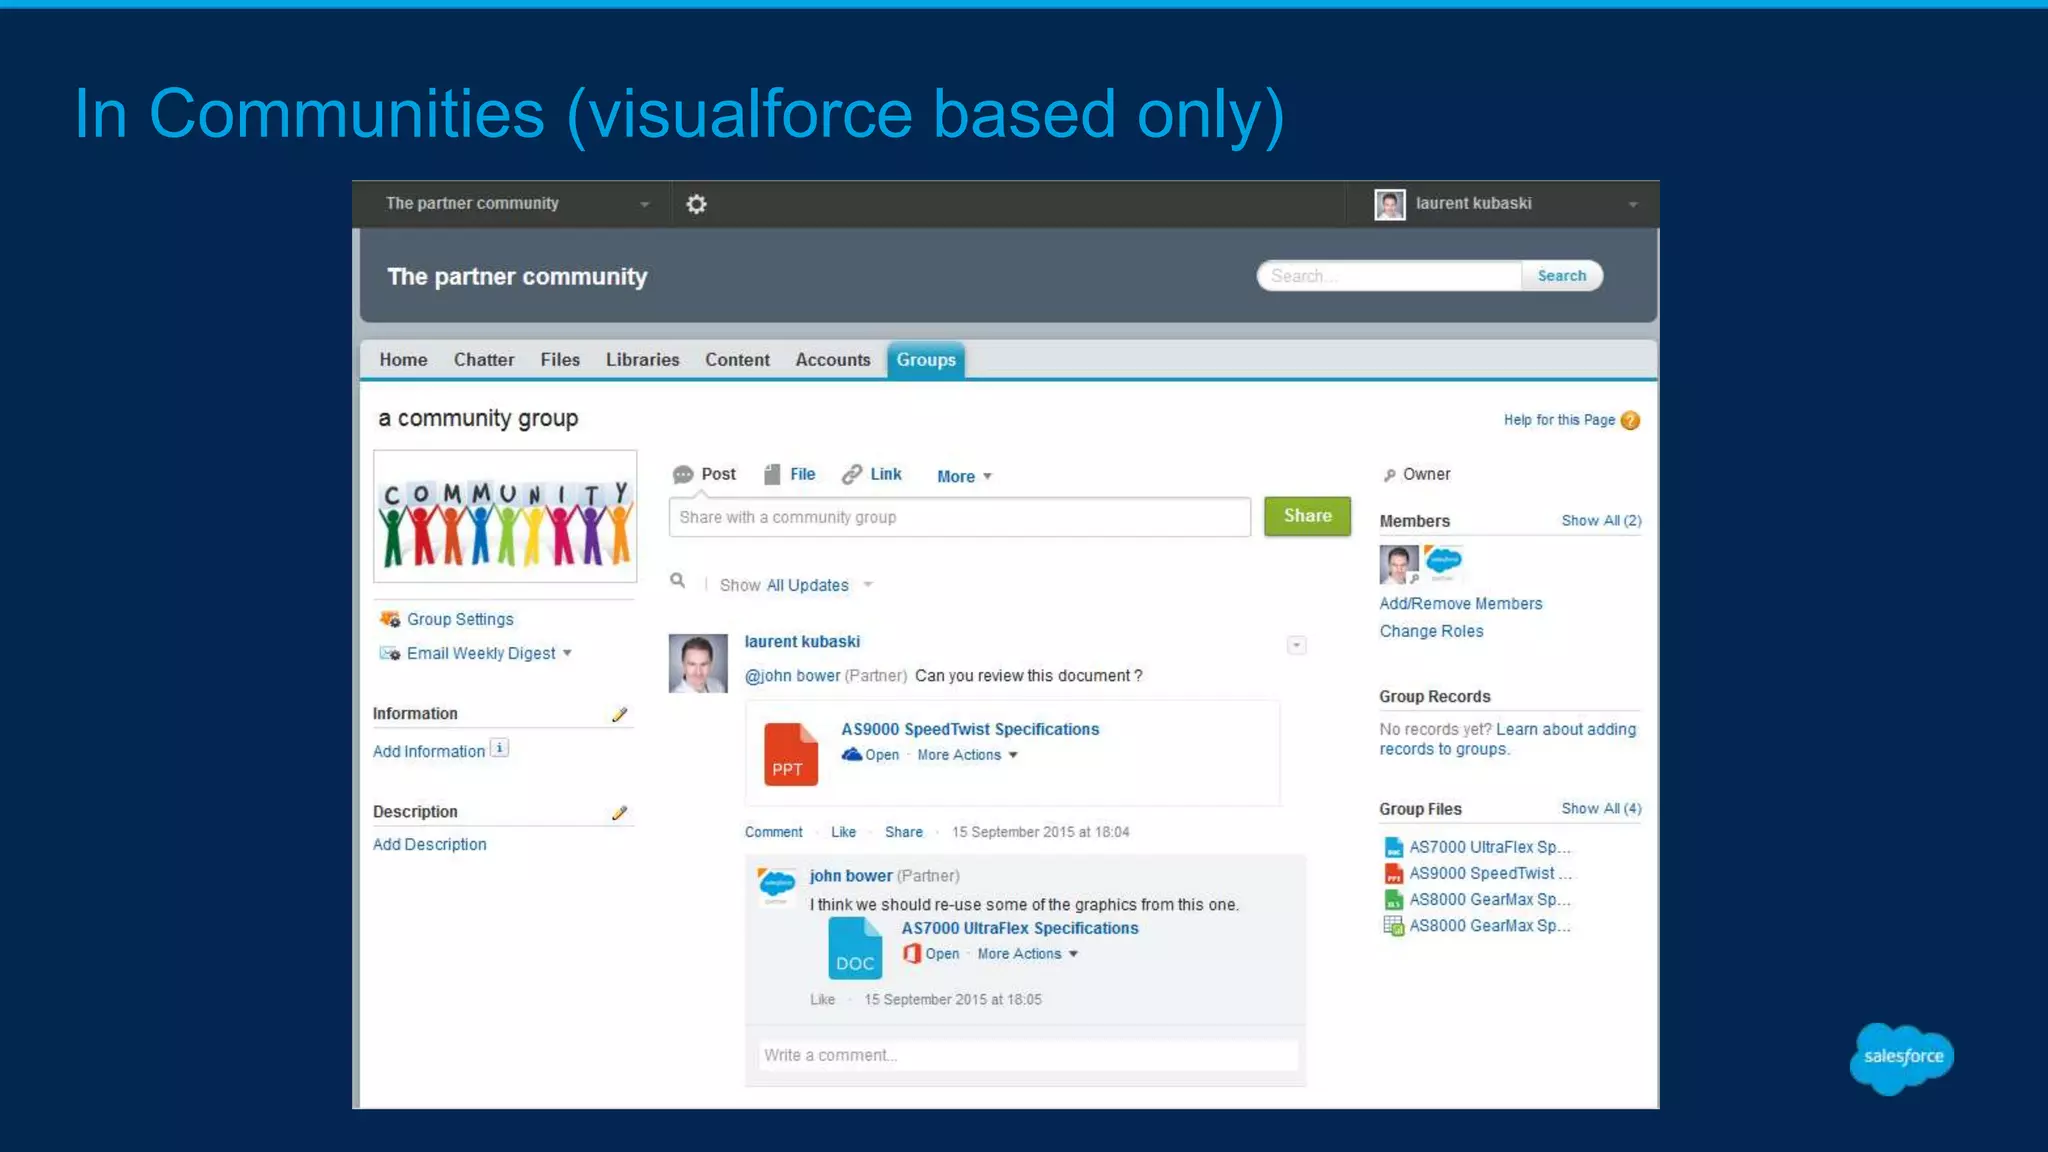The height and width of the screenshot is (1152, 2048).
Task: Click john bower's cloud avatar in comment
Action: (x=777, y=886)
